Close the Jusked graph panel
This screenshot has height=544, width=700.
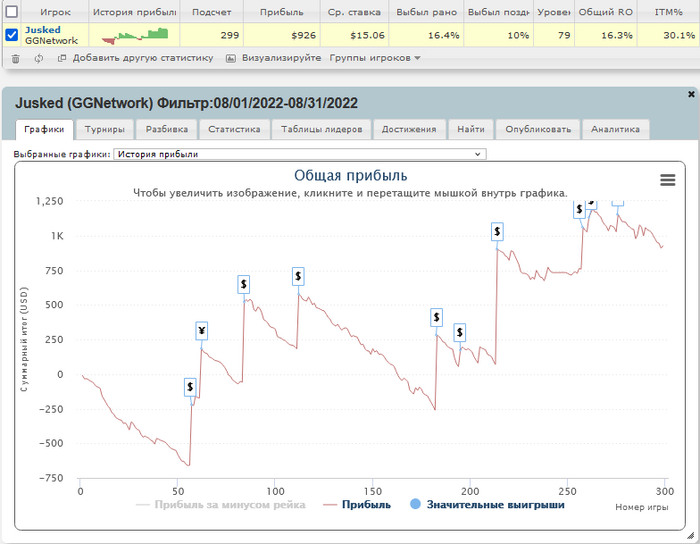(691, 94)
